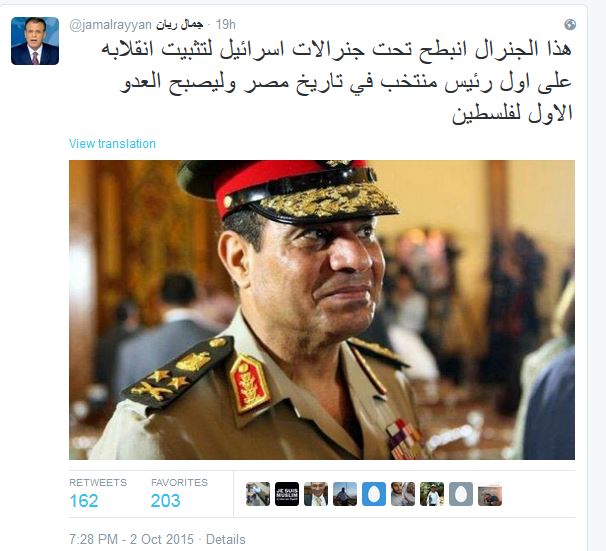This screenshot has width=606, height=551.
Task: Show the 162 retweets list
Action: tap(98, 494)
